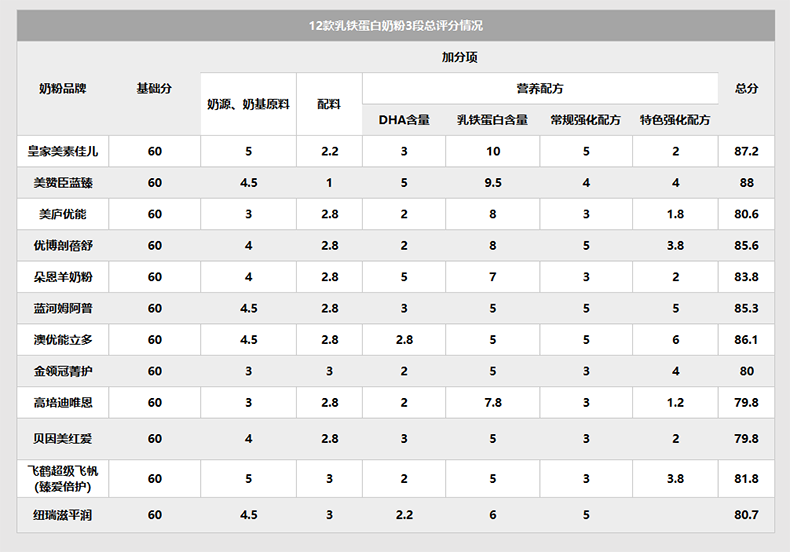This screenshot has height=552, width=790.
Task: Select the 奶粉品牌 column header
Action: pyautogui.click(x=63, y=89)
